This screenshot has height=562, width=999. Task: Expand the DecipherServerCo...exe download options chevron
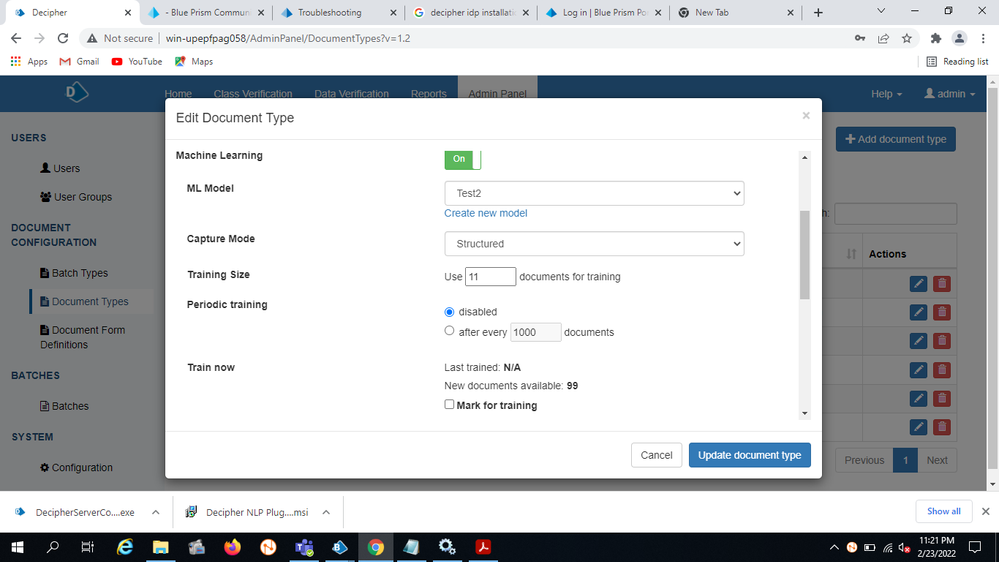pyautogui.click(x=155, y=512)
